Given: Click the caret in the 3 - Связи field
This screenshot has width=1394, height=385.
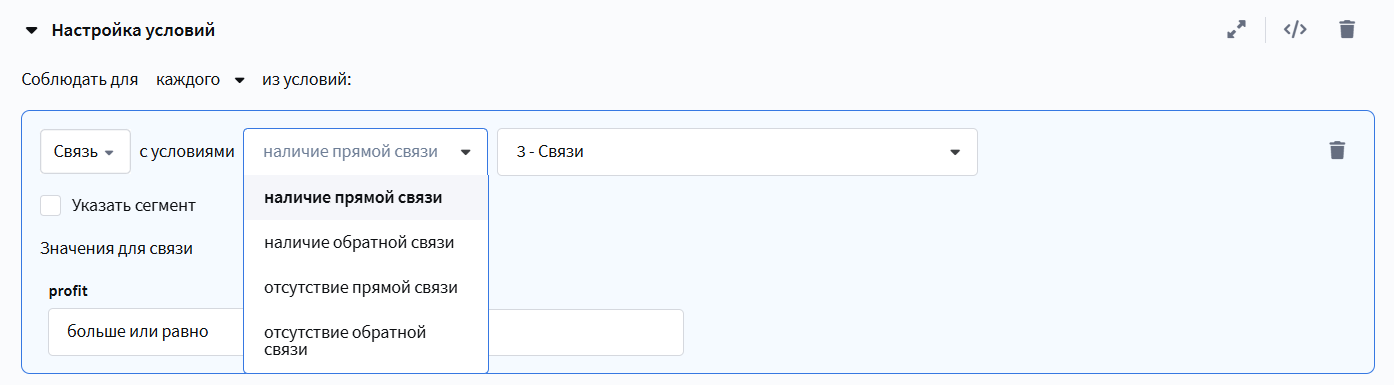Looking at the screenshot, I should pyautogui.click(x=955, y=152).
